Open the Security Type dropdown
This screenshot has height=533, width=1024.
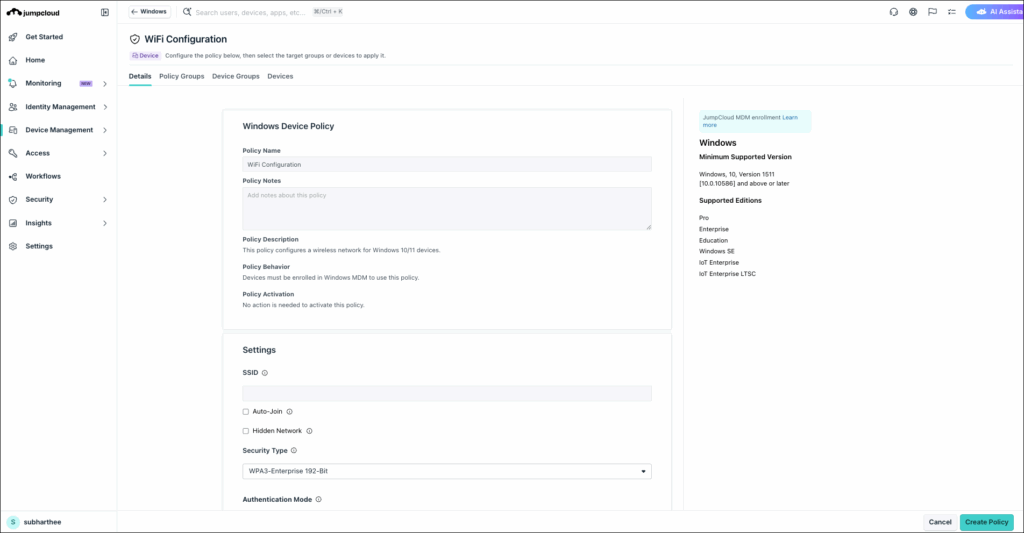[x=447, y=471]
